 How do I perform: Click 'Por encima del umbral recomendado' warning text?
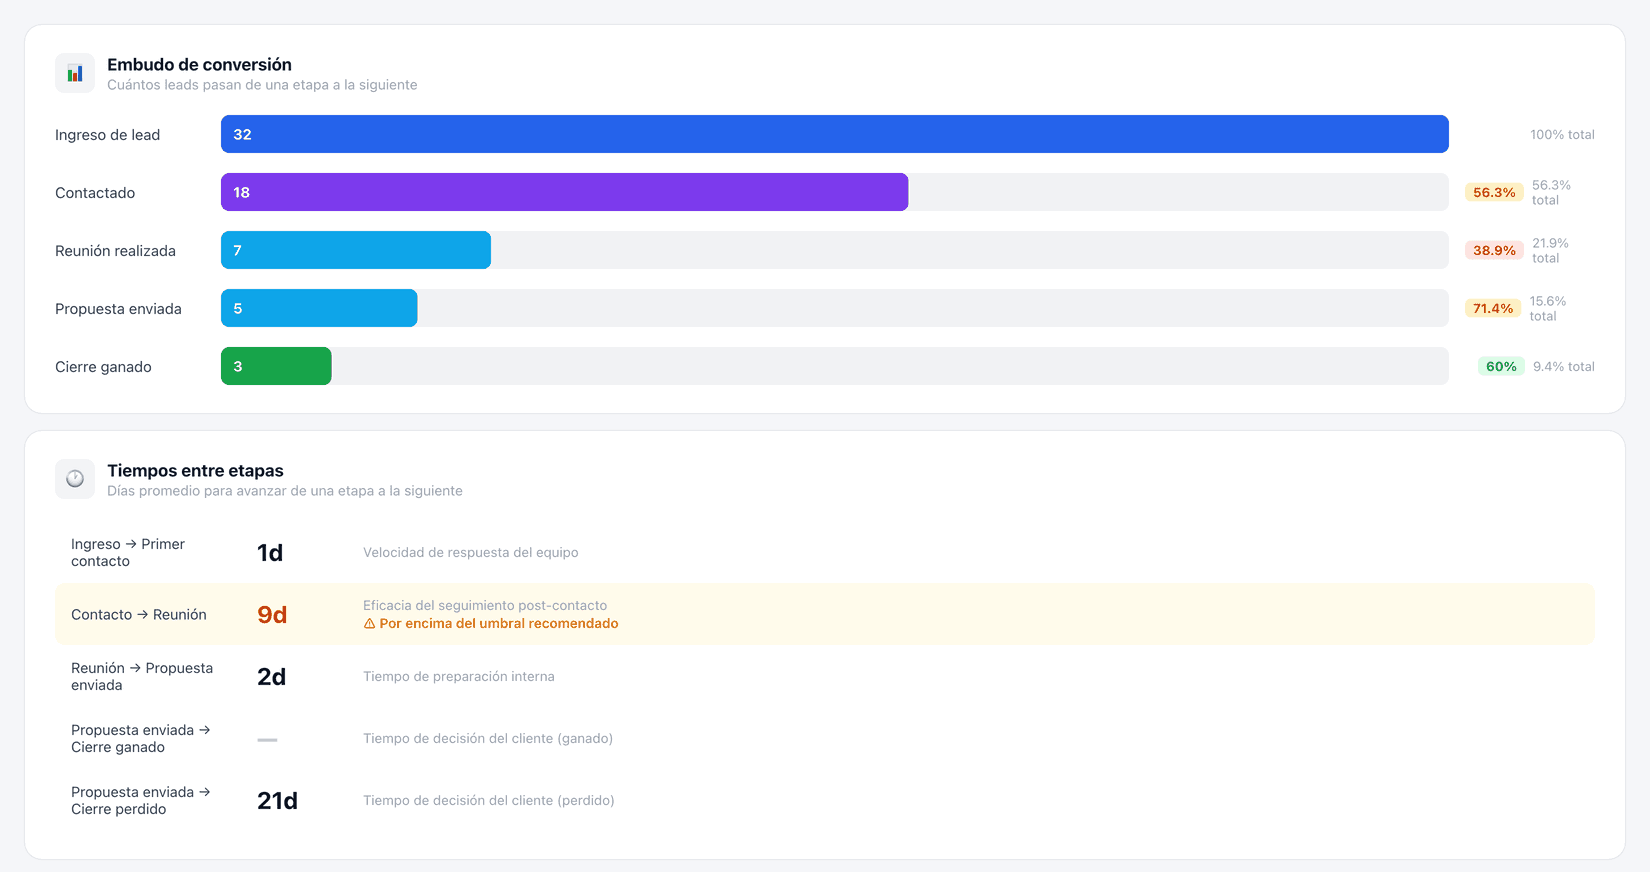[x=499, y=623]
